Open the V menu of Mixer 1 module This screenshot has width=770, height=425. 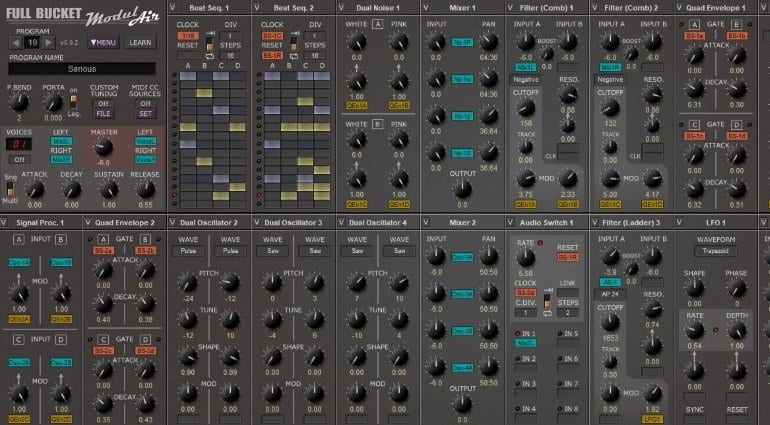tap(425, 8)
